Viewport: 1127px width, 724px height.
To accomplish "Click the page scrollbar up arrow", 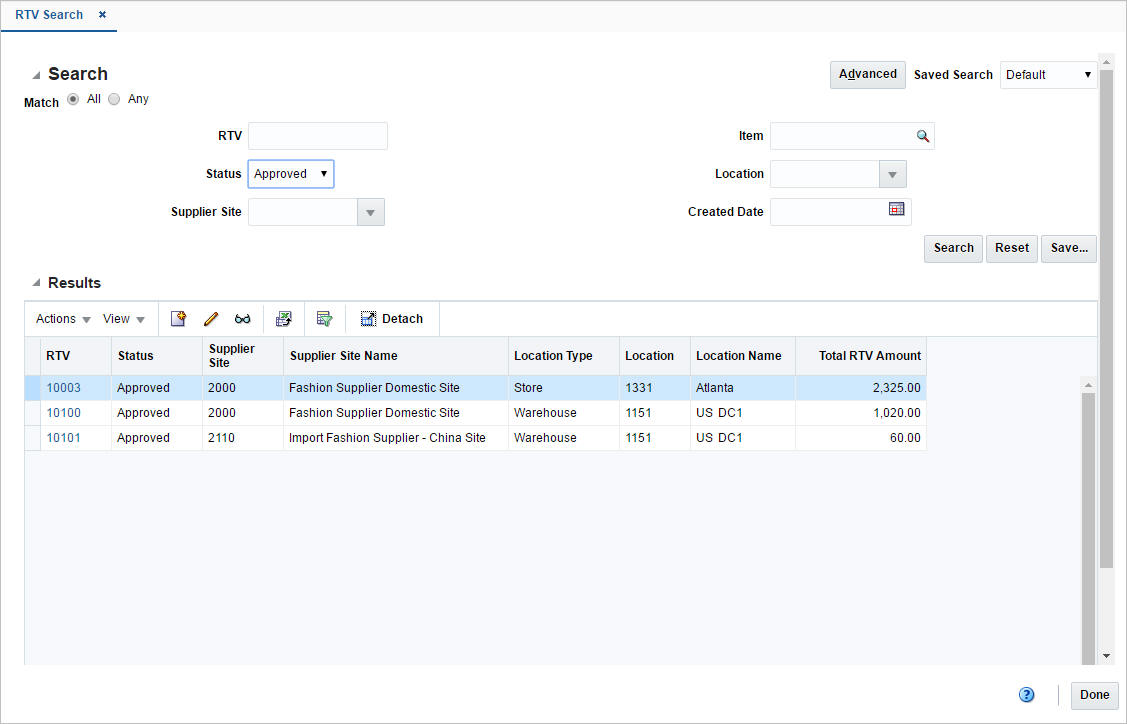I will (1106, 63).
